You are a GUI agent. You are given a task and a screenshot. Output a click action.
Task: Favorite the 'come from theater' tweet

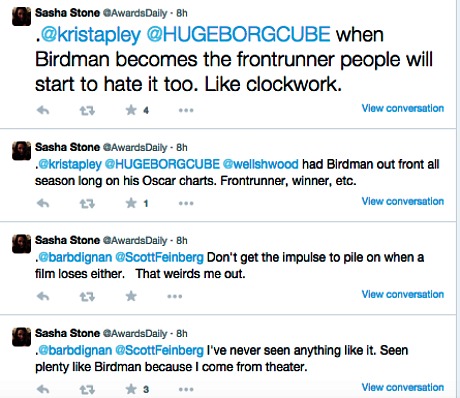point(131,389)
